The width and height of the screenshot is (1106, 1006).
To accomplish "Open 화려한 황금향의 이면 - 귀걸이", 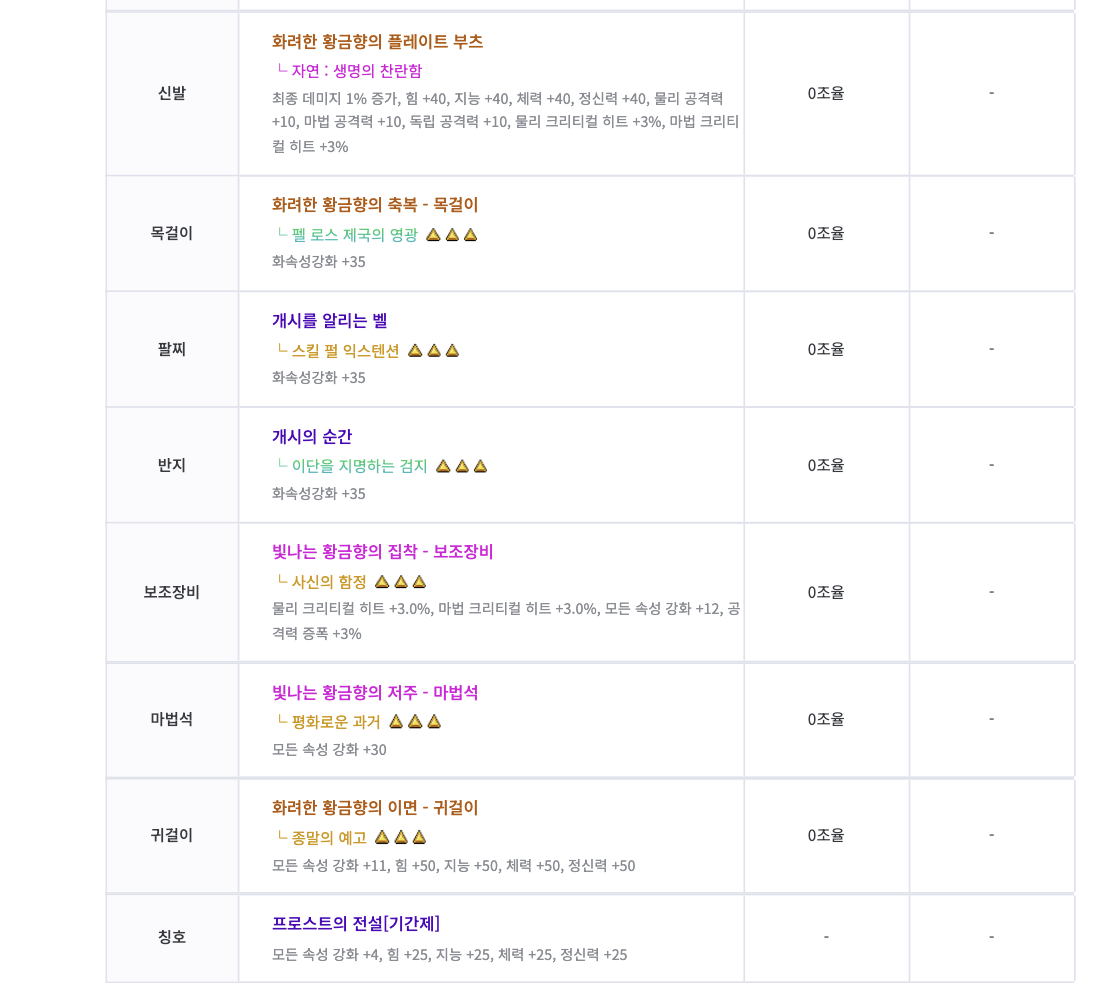I will click(375, 808).
